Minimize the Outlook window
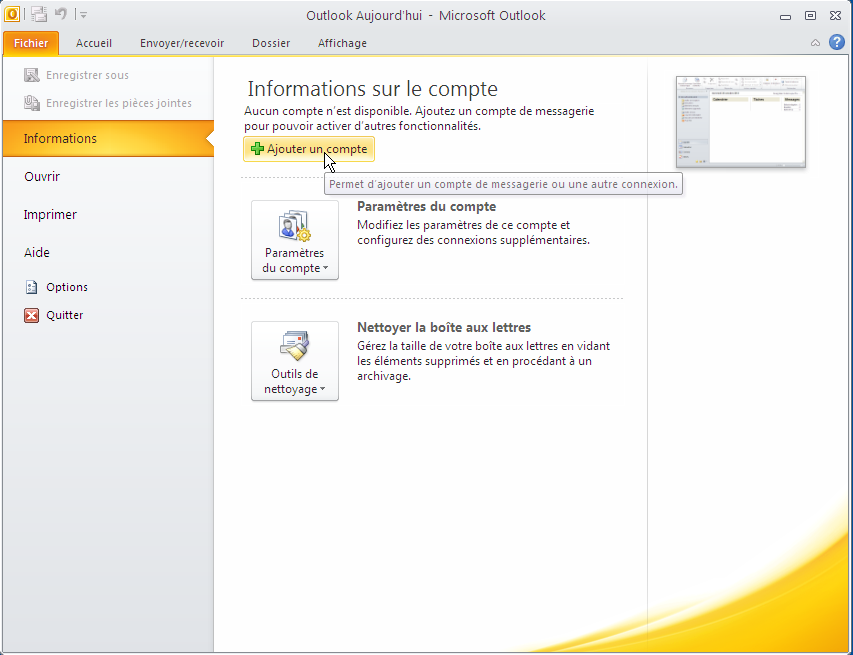 pyautogui.click(x=785, y=16)
